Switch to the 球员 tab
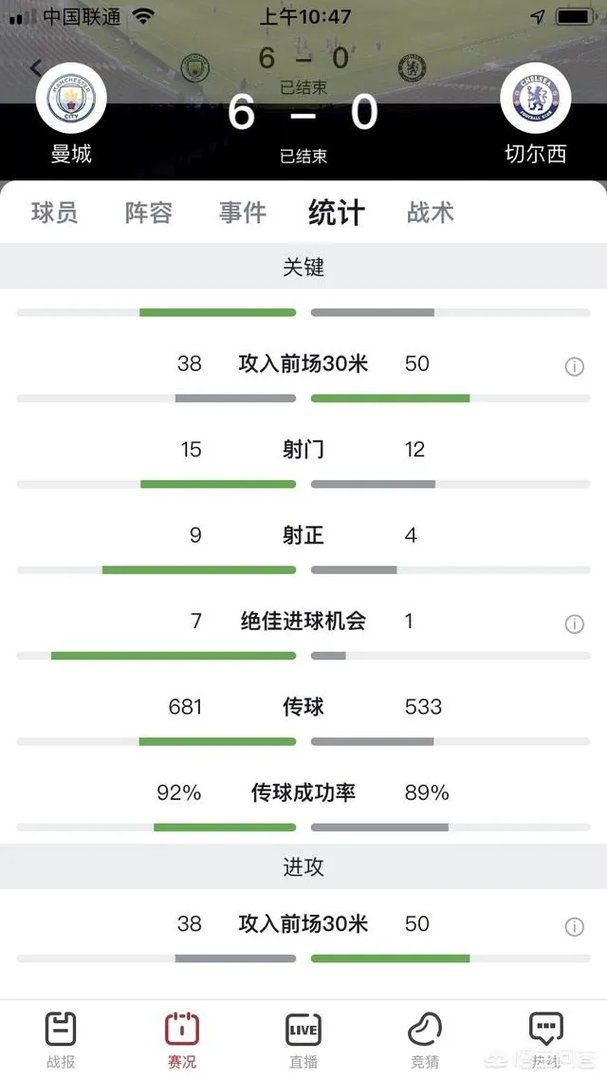This screenshot has width=607, height=1080. pos(55,213)
